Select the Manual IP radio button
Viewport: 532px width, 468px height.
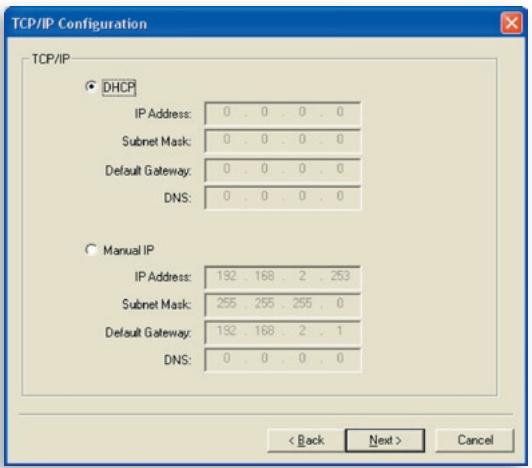[91, 250]
